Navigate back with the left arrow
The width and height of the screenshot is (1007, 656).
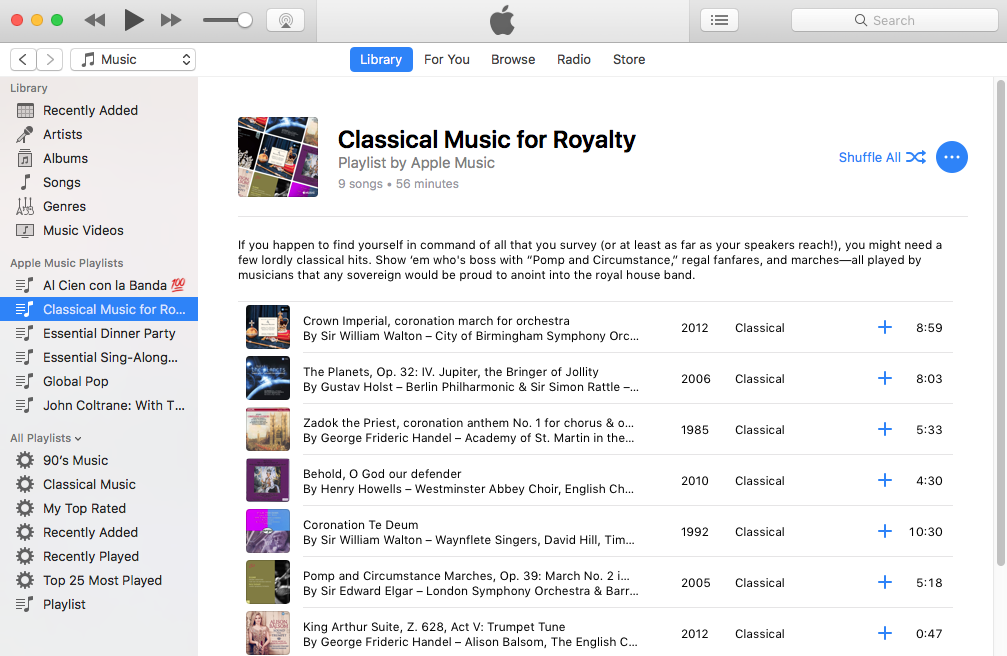[x=23, y=60]
